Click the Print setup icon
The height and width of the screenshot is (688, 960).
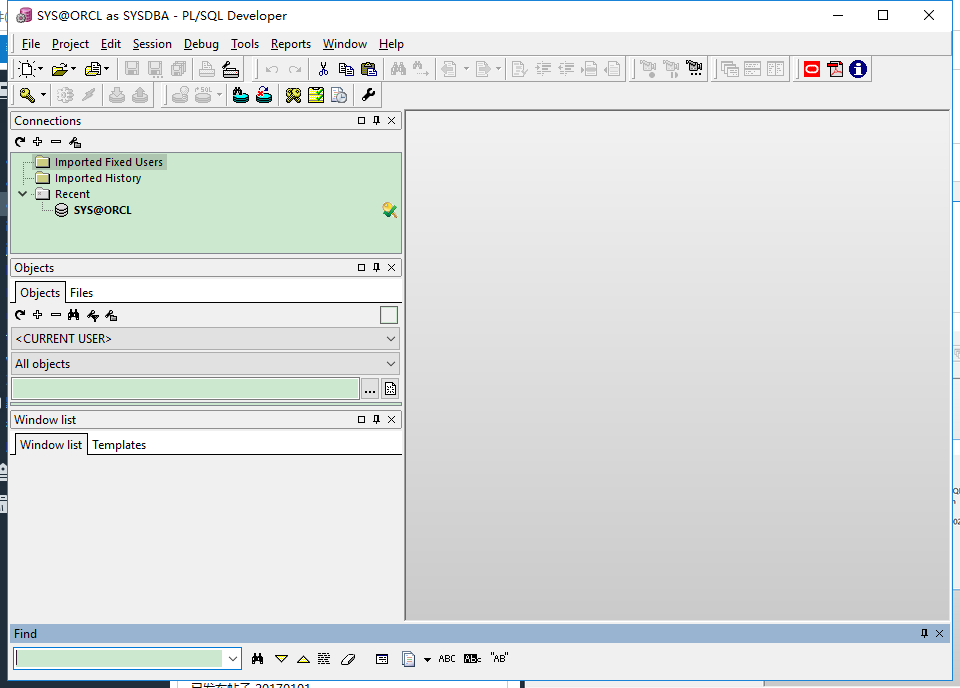coord(230,69)
